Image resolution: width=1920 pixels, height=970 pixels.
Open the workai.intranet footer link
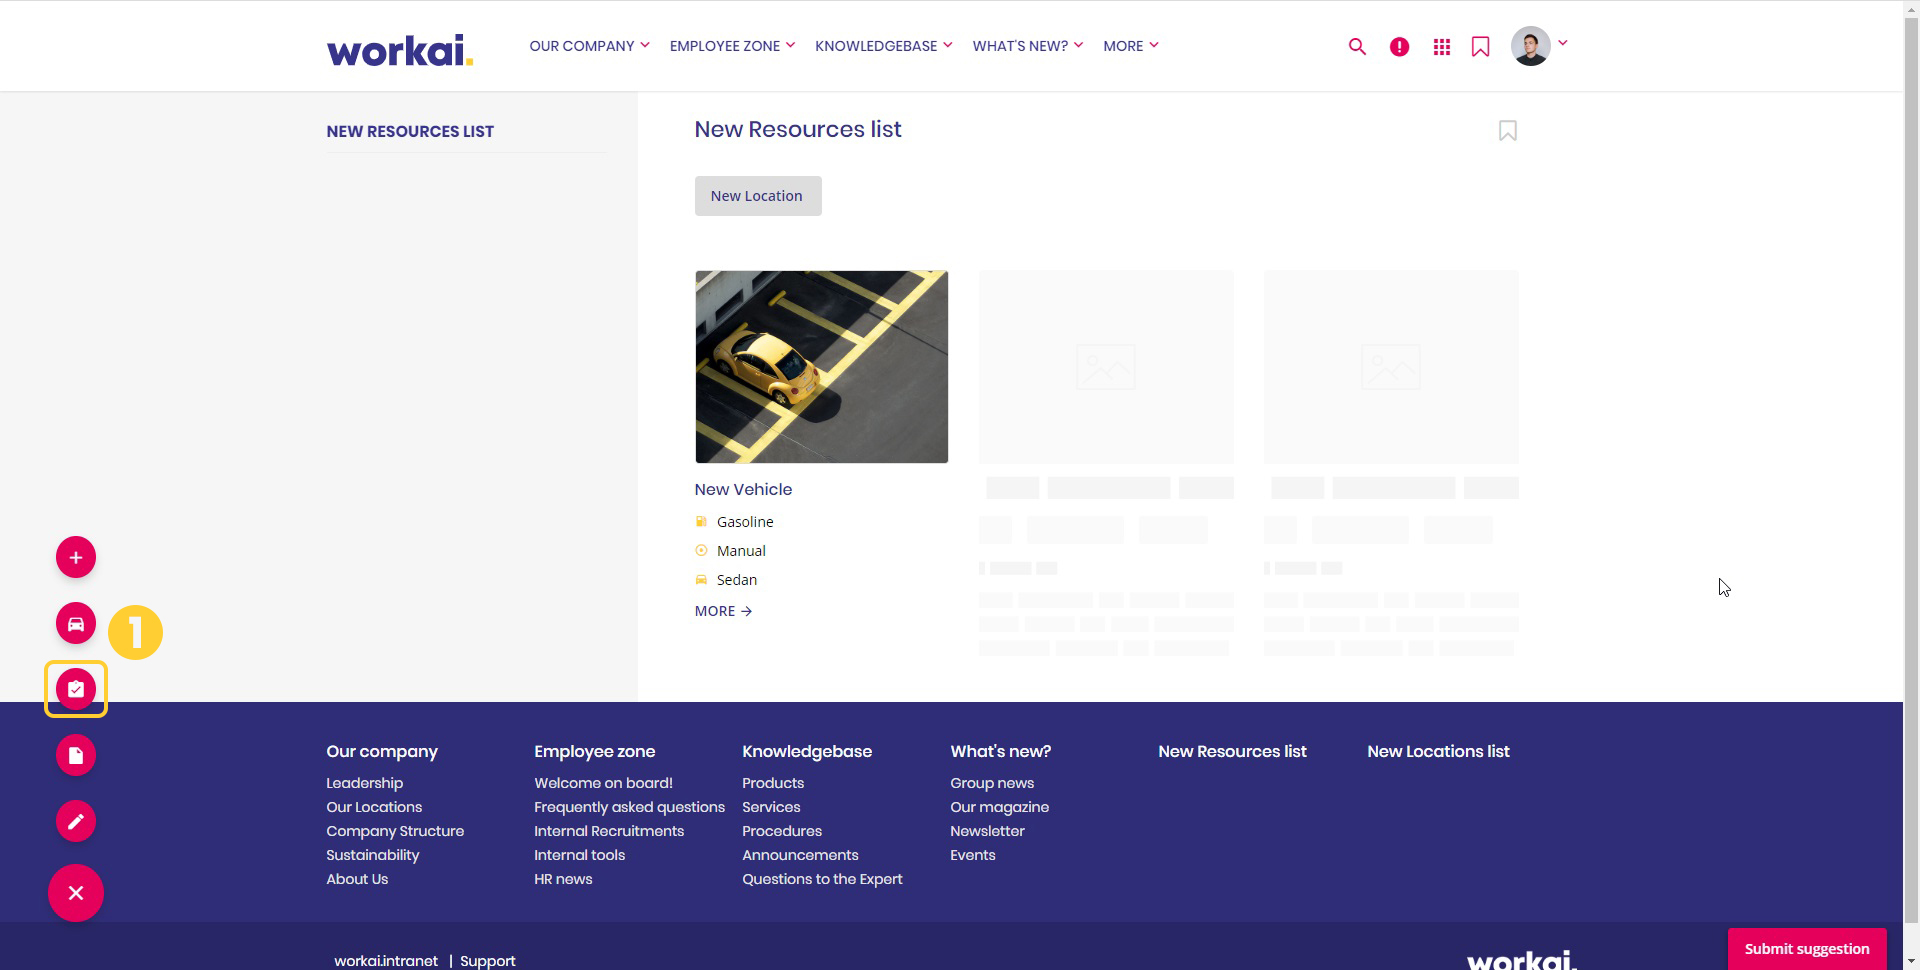386,960
